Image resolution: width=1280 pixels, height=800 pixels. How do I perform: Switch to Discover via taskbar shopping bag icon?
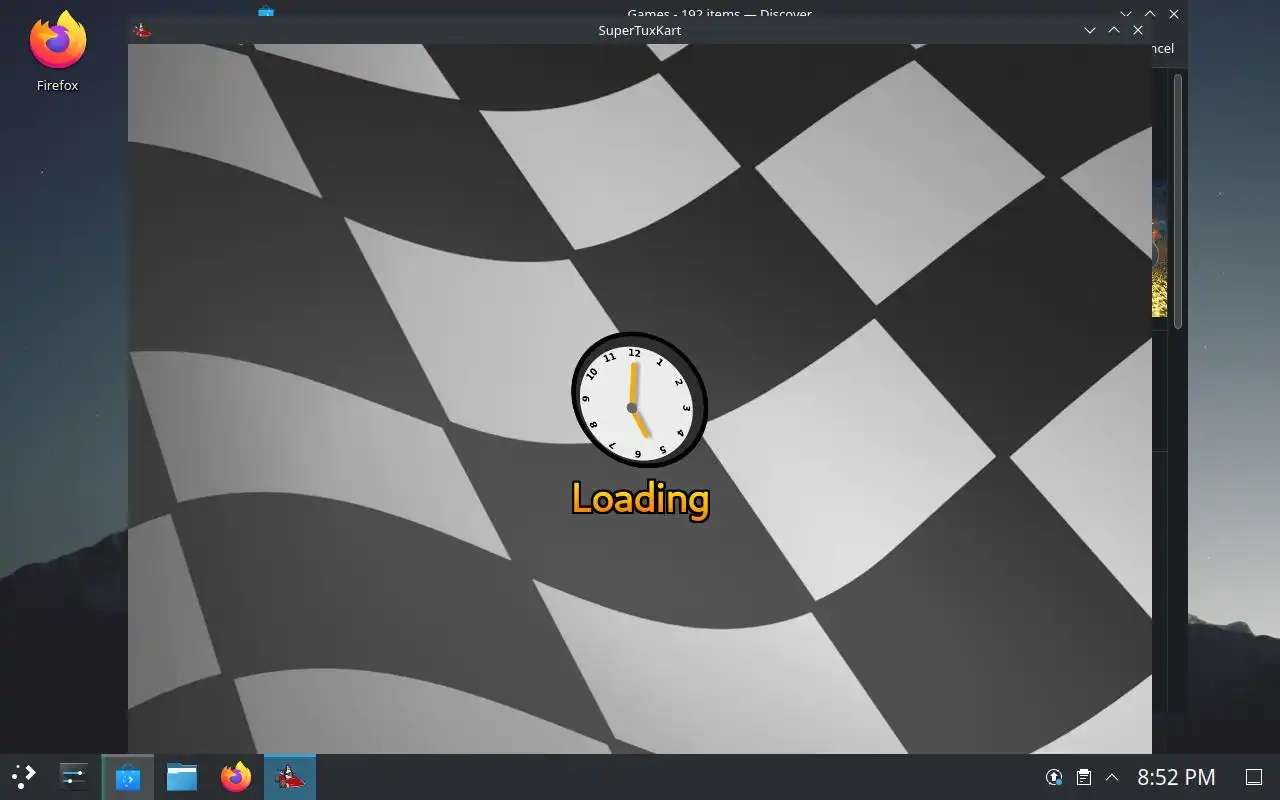click(128, 777)
